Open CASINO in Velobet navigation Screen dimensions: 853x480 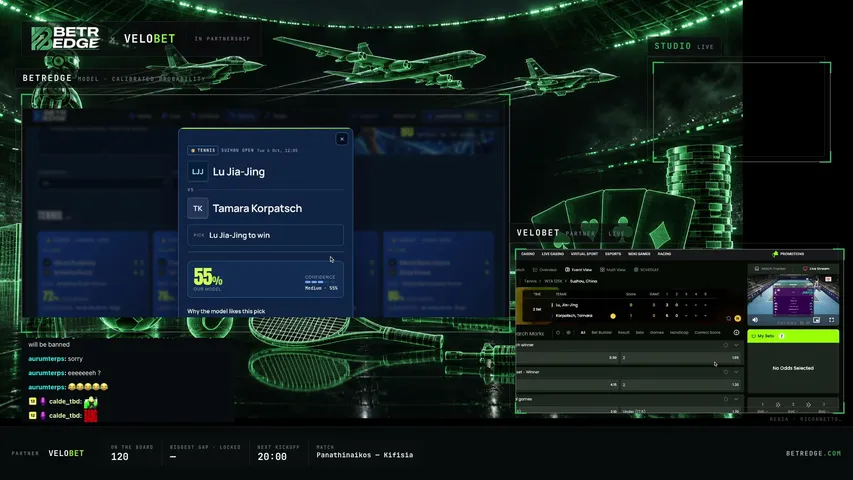tap(528, 254)
